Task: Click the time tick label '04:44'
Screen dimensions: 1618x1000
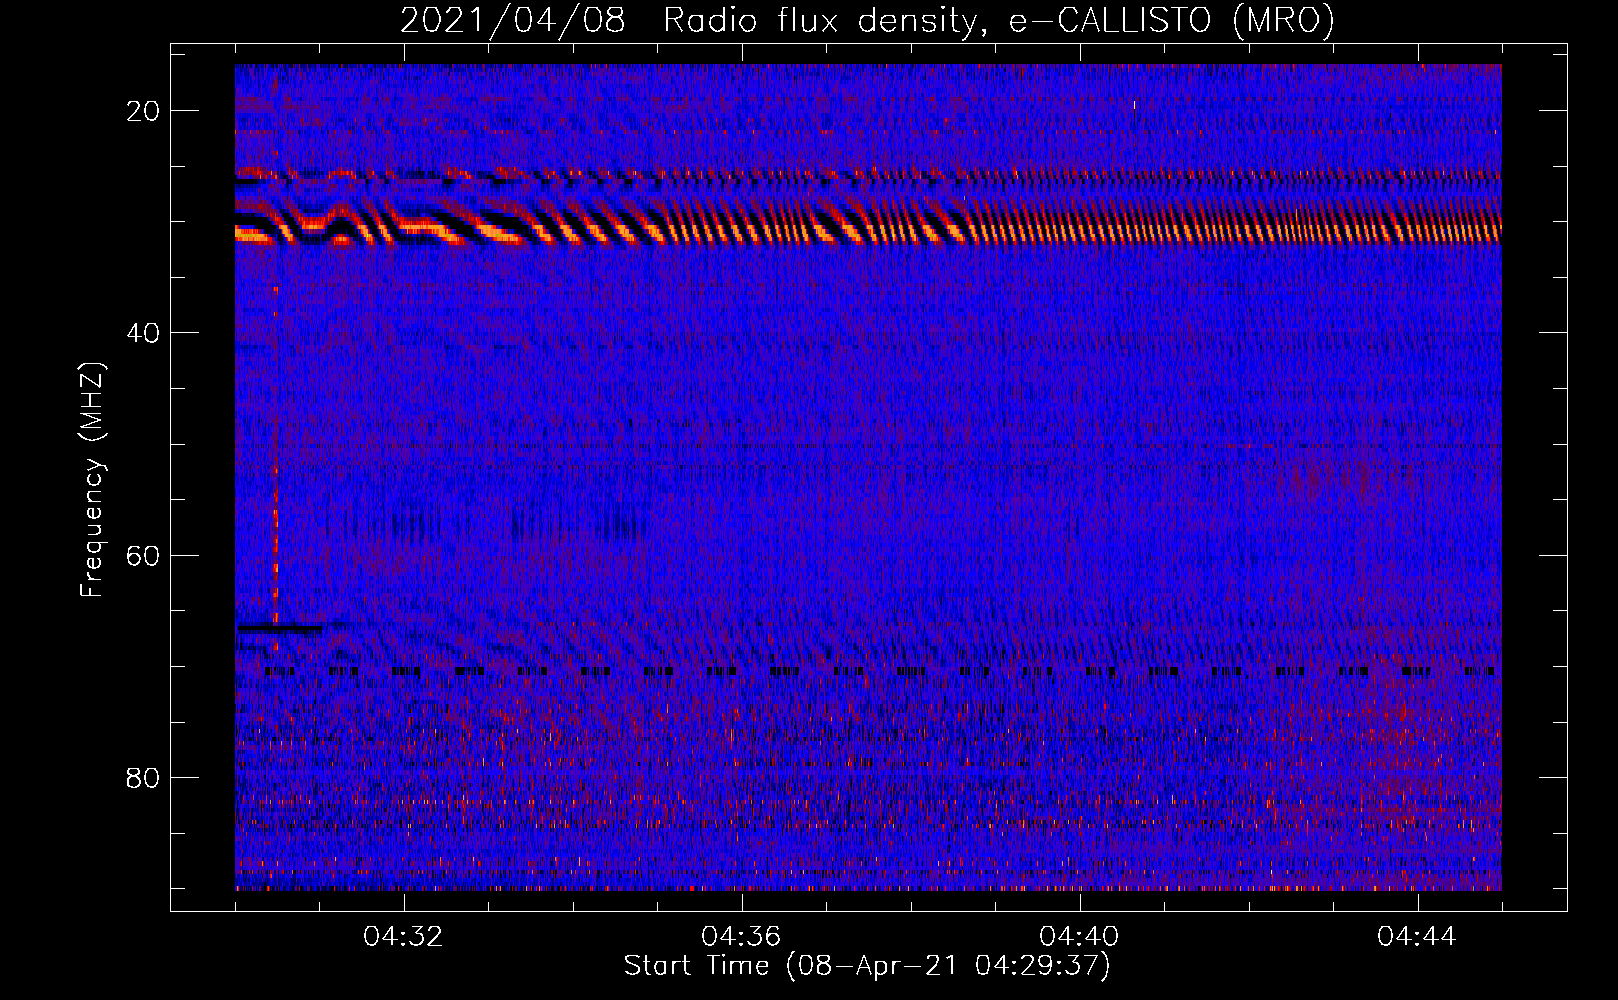Action: [1418, 937]
